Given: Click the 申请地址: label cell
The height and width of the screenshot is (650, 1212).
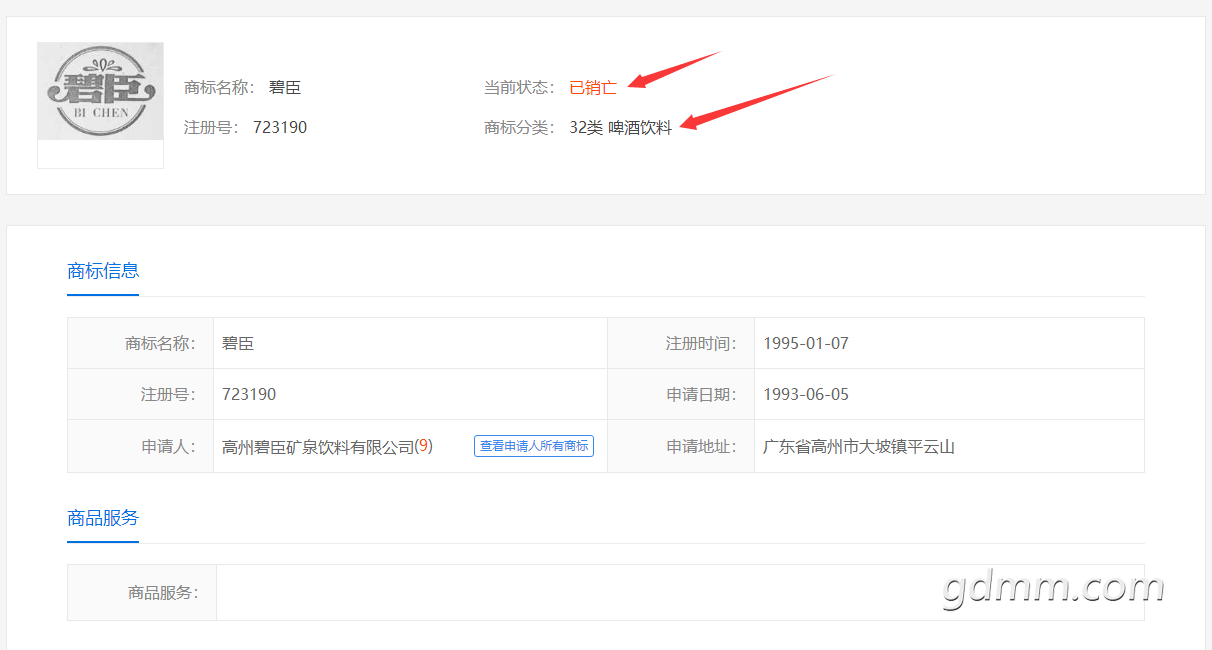Looking at the screenshot, I should (681, 446).
